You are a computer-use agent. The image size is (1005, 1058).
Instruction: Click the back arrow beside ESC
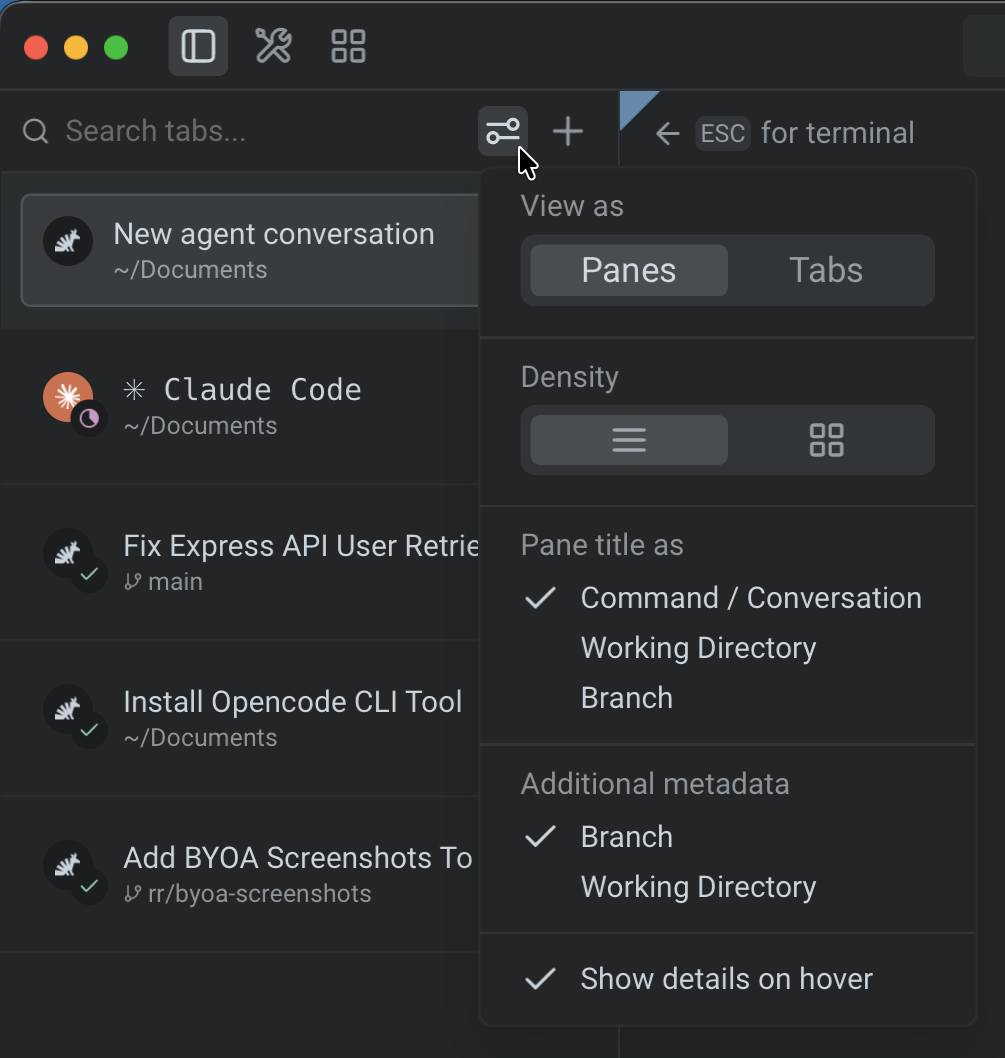[x=667, y=132]
